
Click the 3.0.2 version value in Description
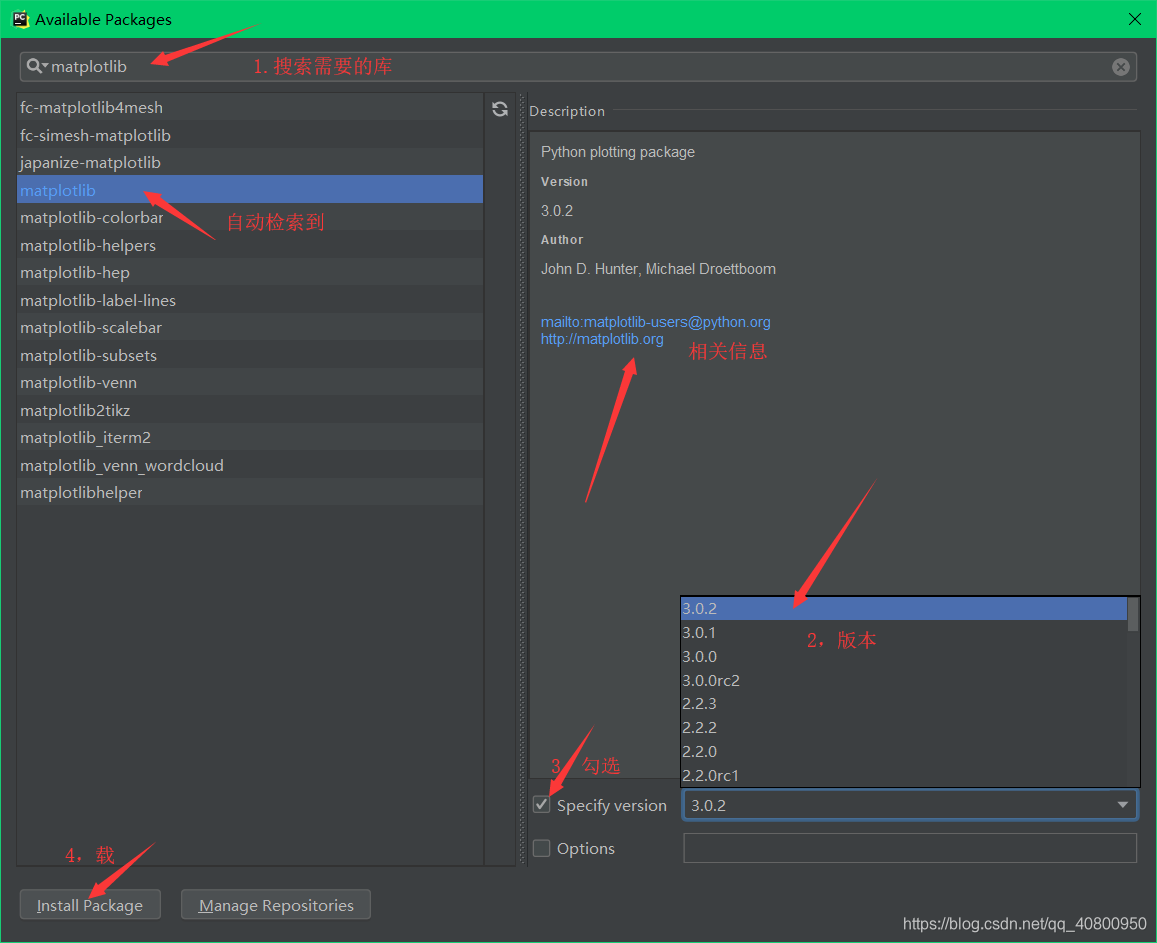click(x=556, y=211)
